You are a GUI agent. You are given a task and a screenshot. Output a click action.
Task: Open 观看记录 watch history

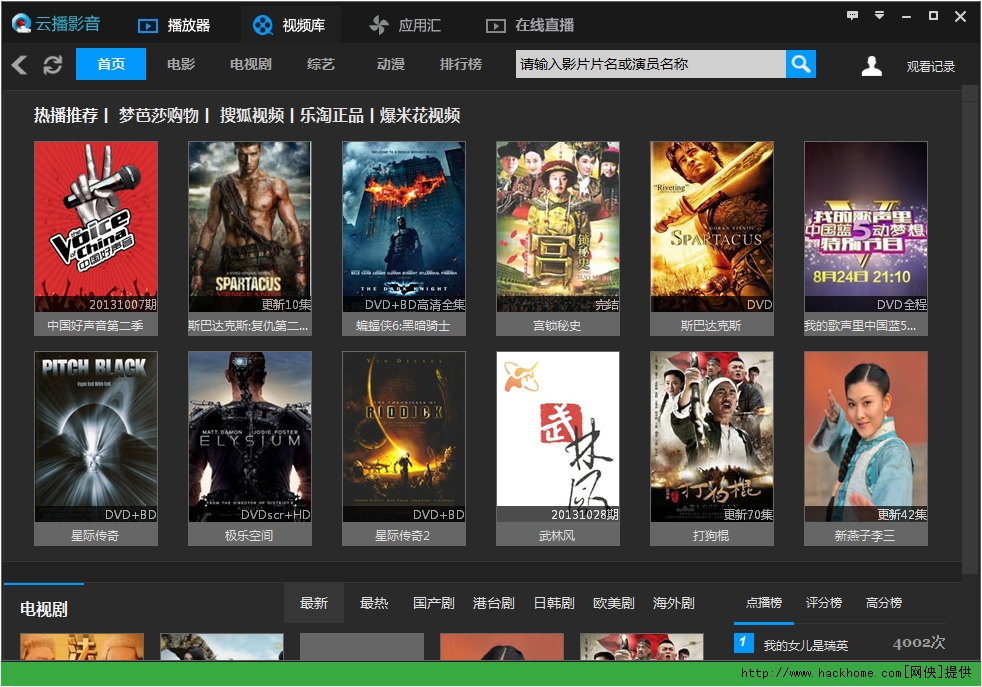point(931,66)
